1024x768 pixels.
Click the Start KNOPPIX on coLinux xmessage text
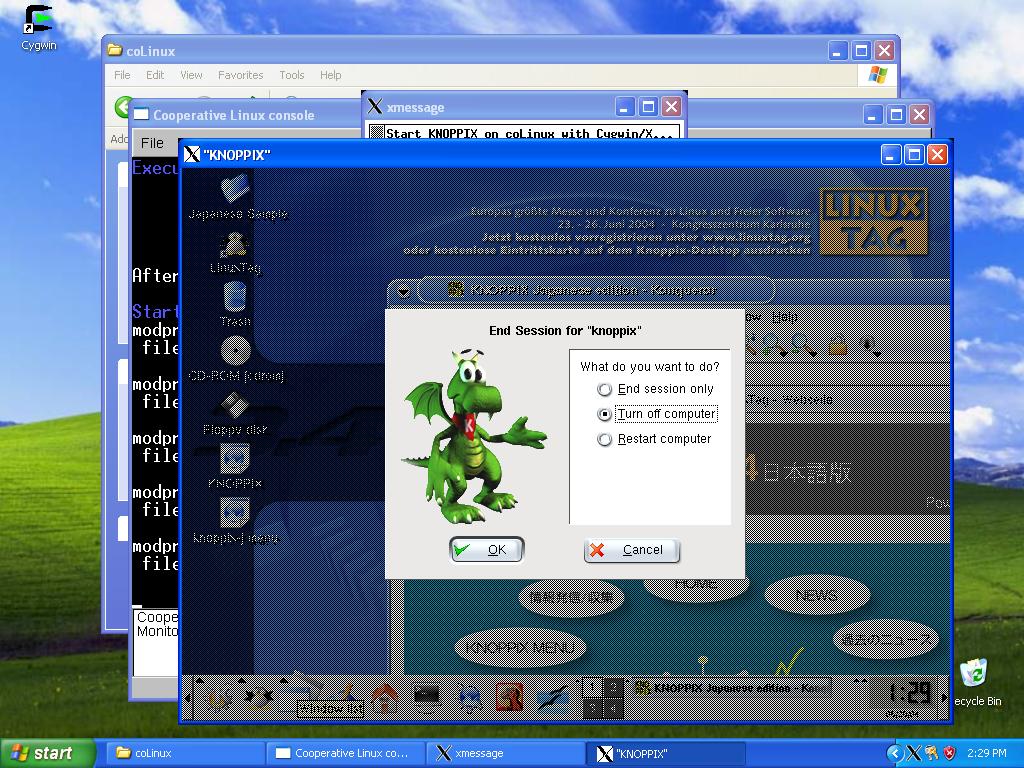coord(529,134)
